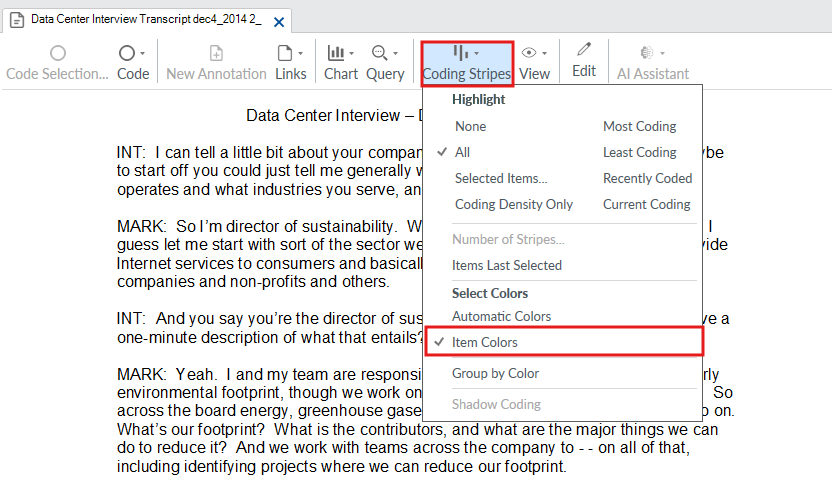Expand the Query dropdown arrow
The image size is (832, 480).
point(395,54)
